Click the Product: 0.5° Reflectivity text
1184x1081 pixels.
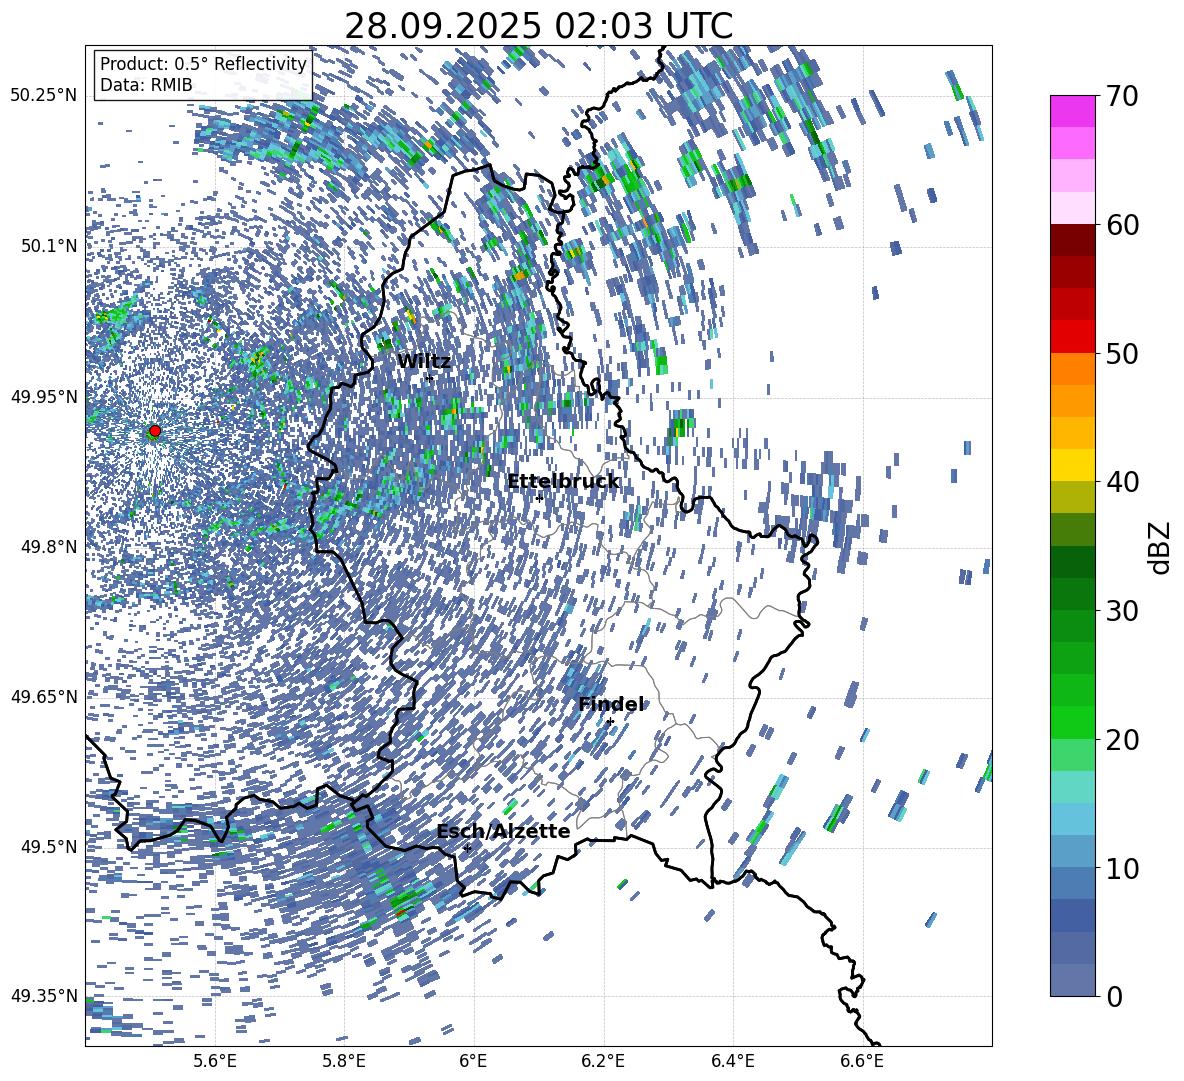[x=203, y=64]
